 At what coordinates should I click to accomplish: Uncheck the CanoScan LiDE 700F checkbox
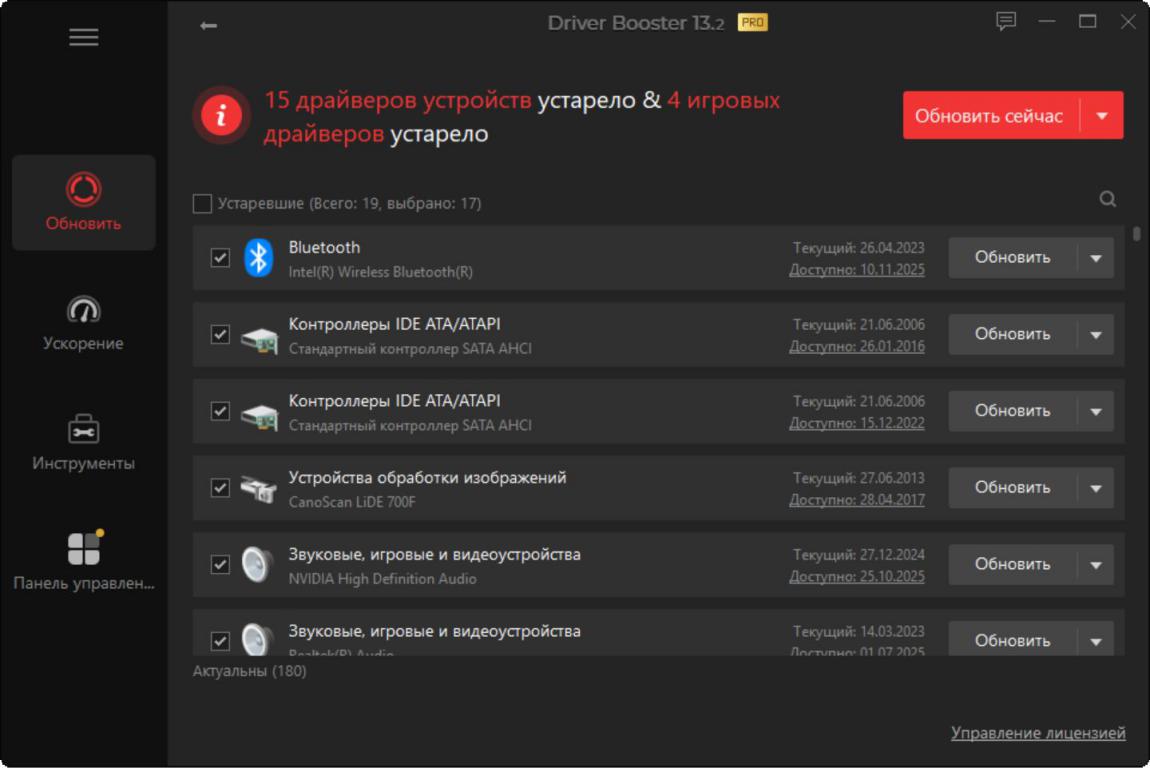[220, 488]
